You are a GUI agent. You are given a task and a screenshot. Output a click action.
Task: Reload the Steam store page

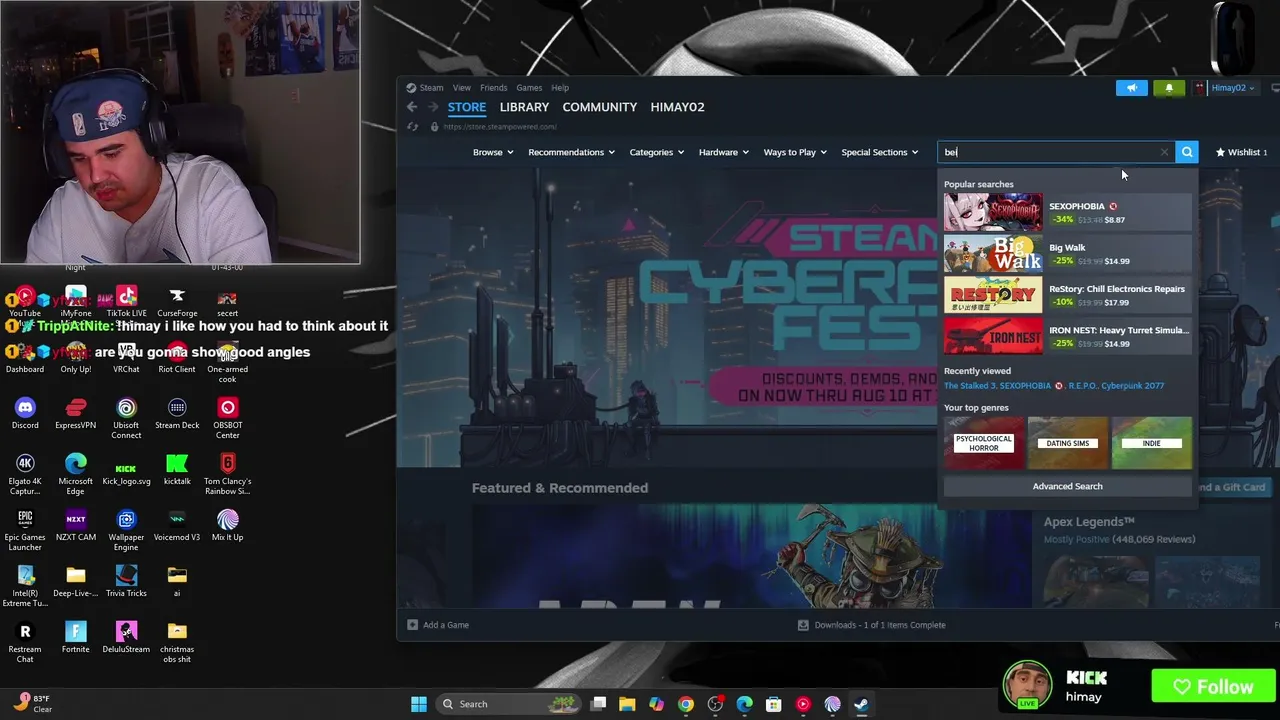pos(412,127)
